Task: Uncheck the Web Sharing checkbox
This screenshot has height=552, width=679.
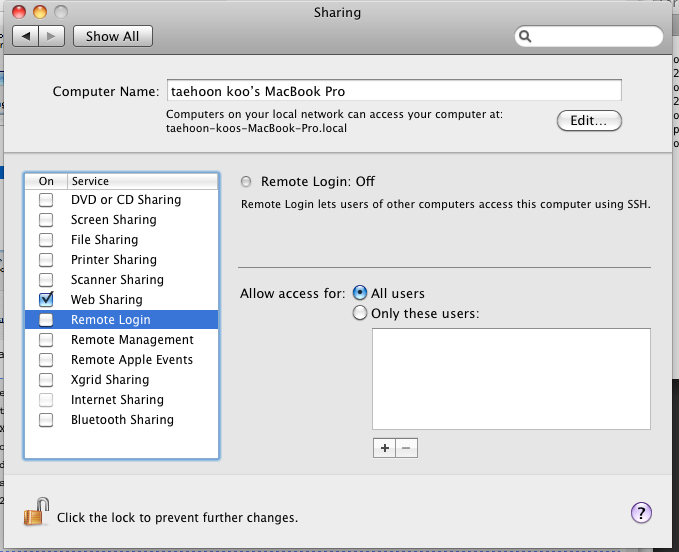Action: (46, 300)
